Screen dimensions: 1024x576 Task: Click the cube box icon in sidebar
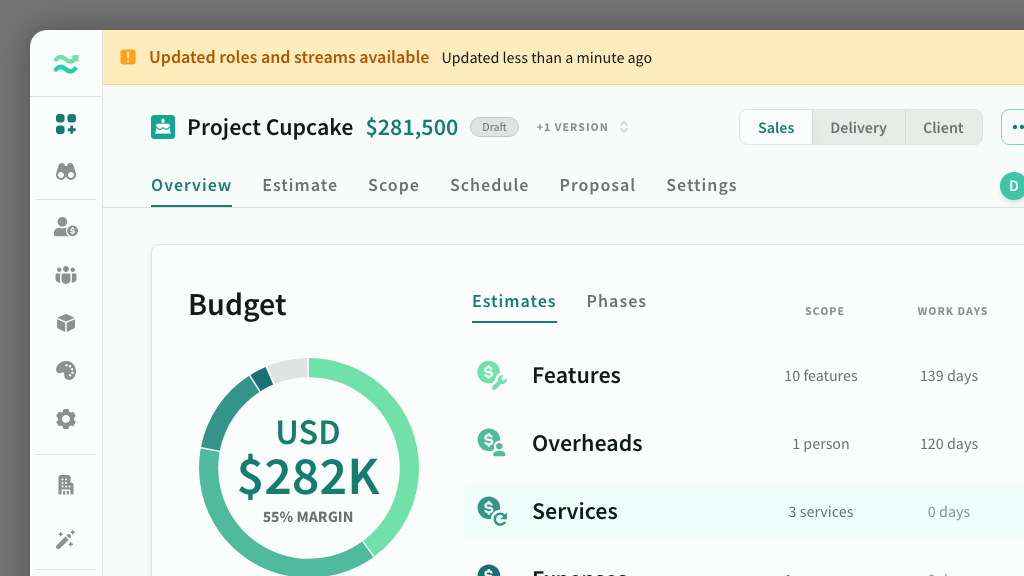point(66,323)
